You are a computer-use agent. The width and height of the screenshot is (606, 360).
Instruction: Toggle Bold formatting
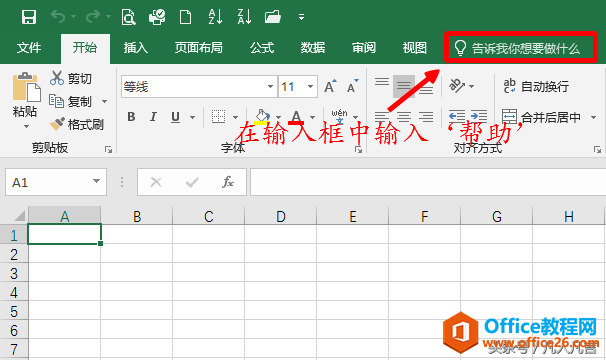[131, 117]
